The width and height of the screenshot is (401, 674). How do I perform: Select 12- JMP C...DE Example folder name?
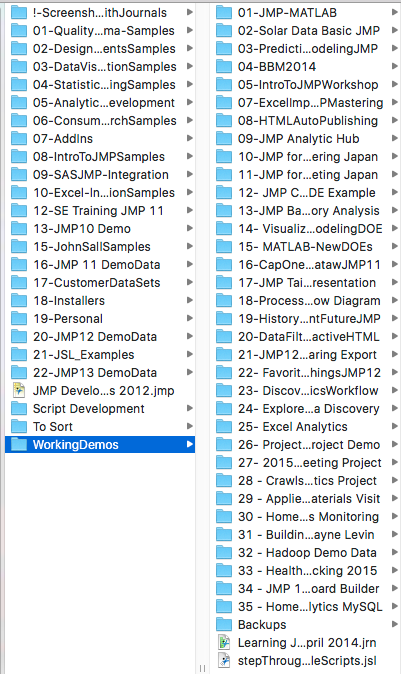tap(307, 193)
